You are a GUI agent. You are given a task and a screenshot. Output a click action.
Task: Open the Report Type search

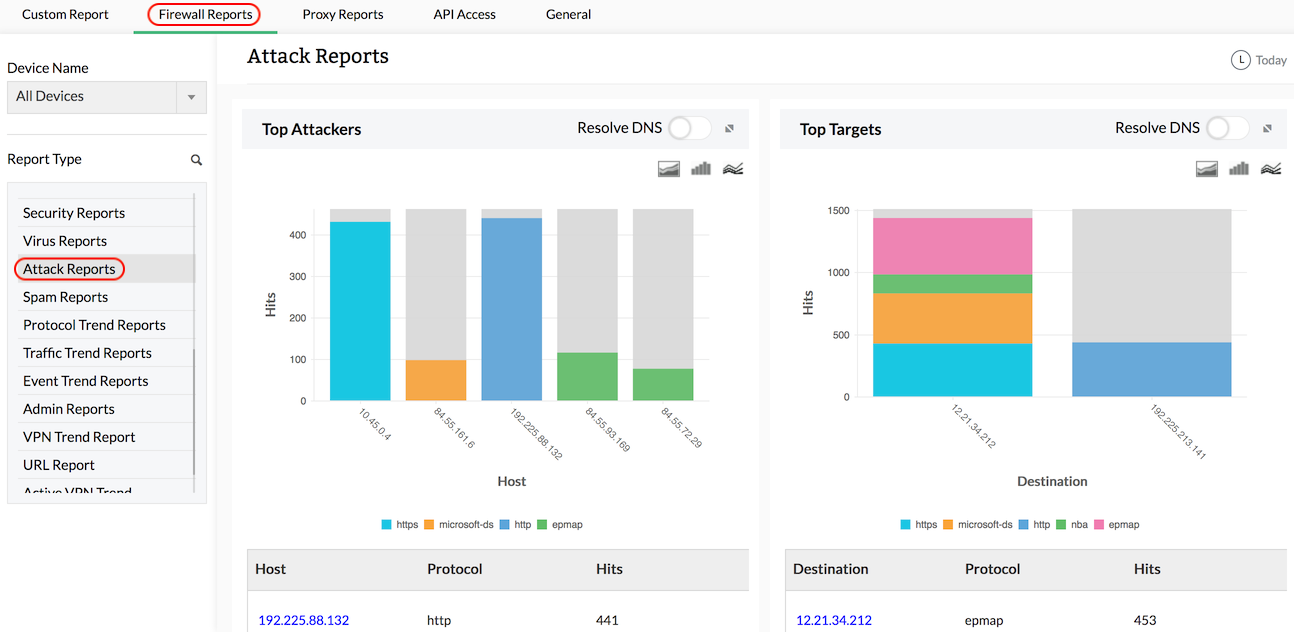pyautogui.click(x=196, y=159)
